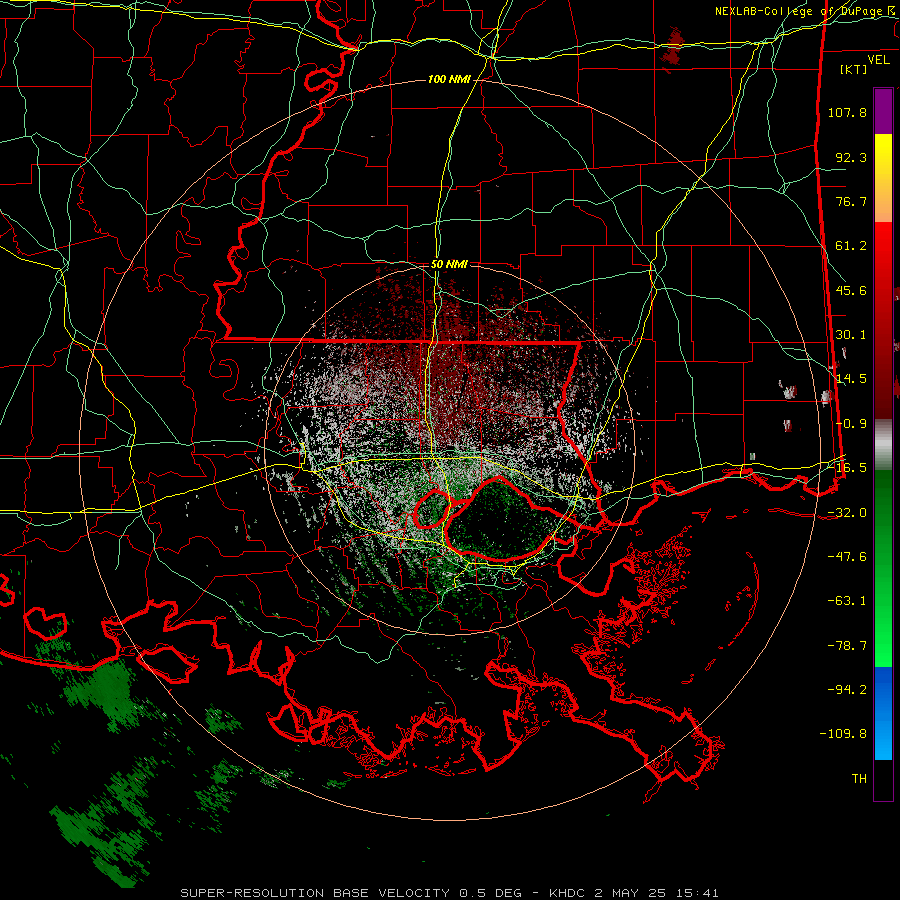Click the VEL legend title

click(878, 59)
